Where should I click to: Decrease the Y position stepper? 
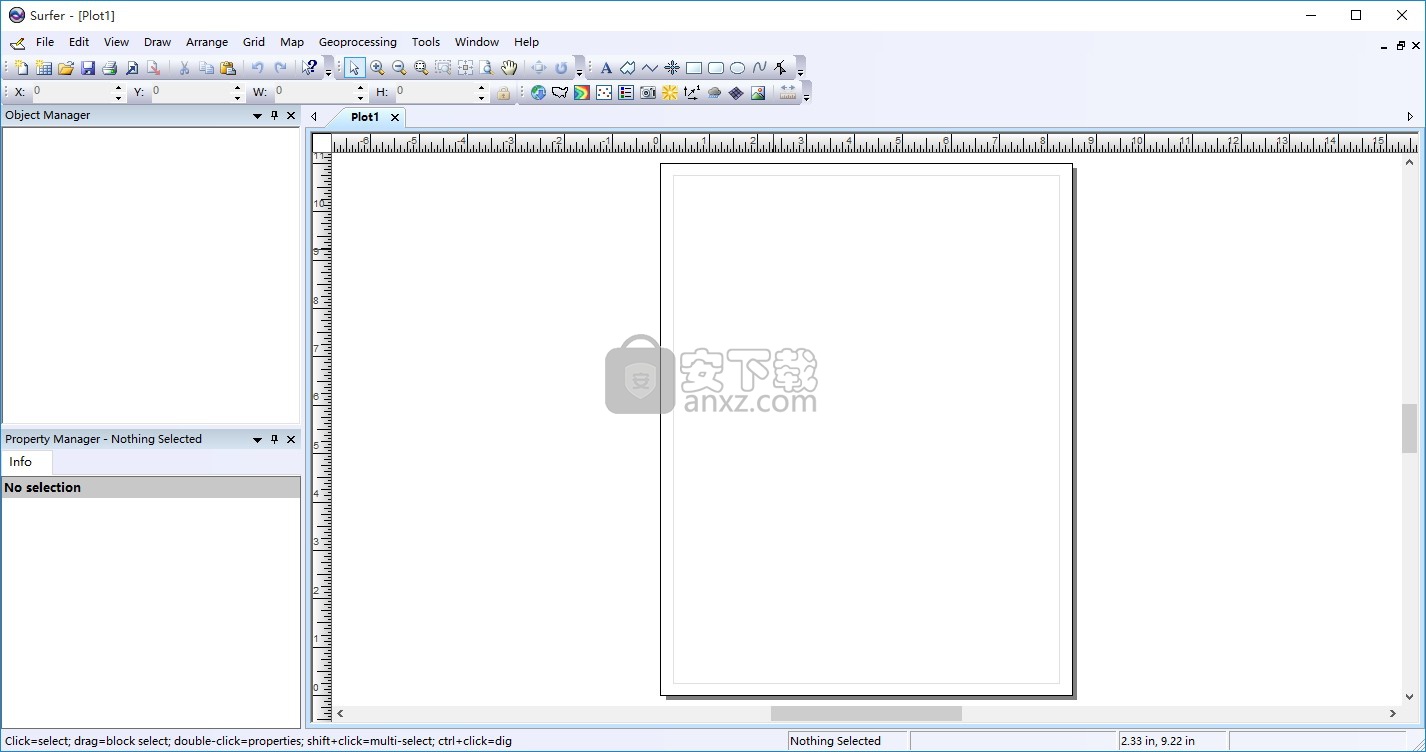(238, 97)
